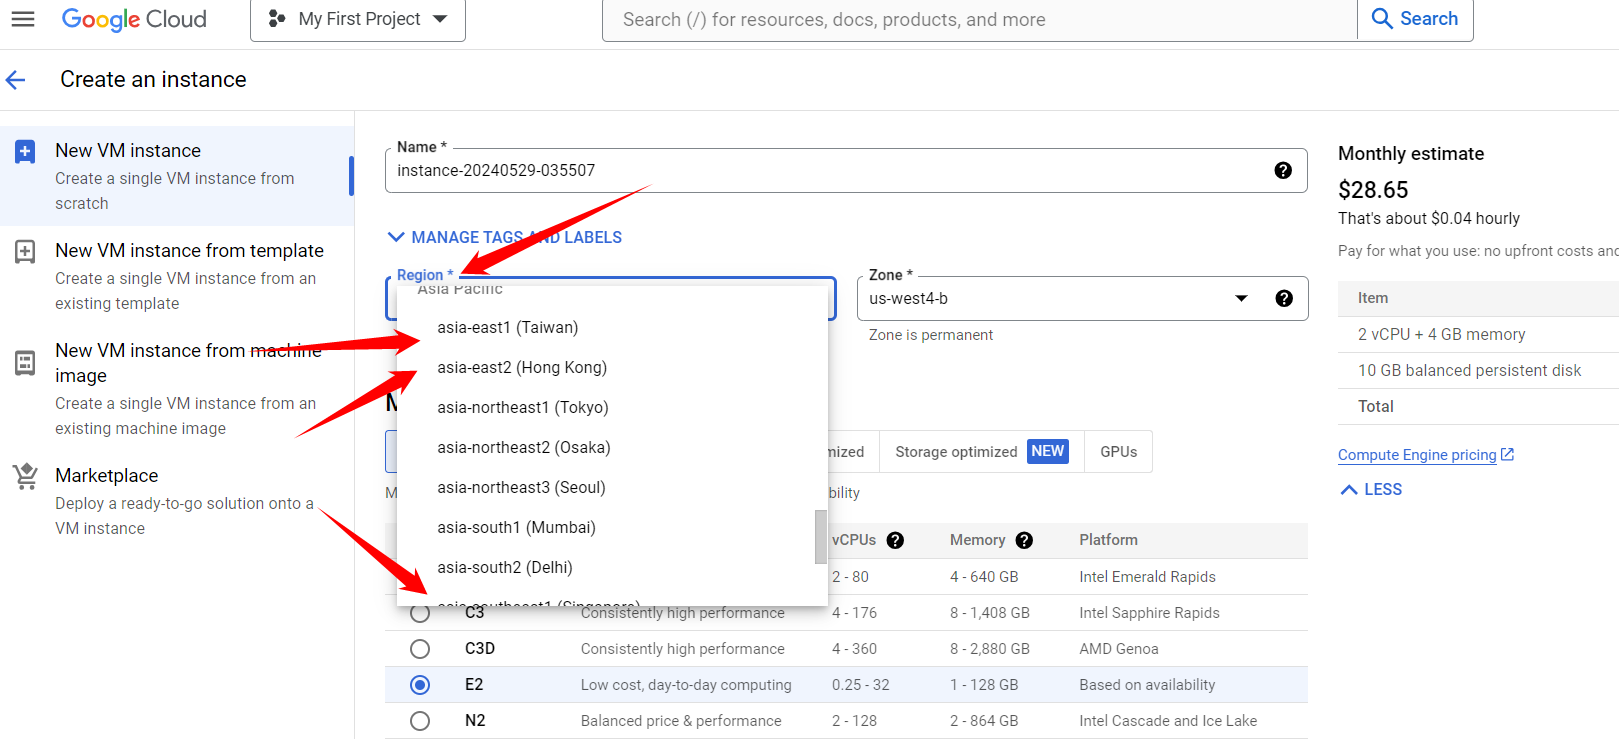Open the Marketplace option
Viewport: 1619px width, 739px height.
click(x=176, y=501)
